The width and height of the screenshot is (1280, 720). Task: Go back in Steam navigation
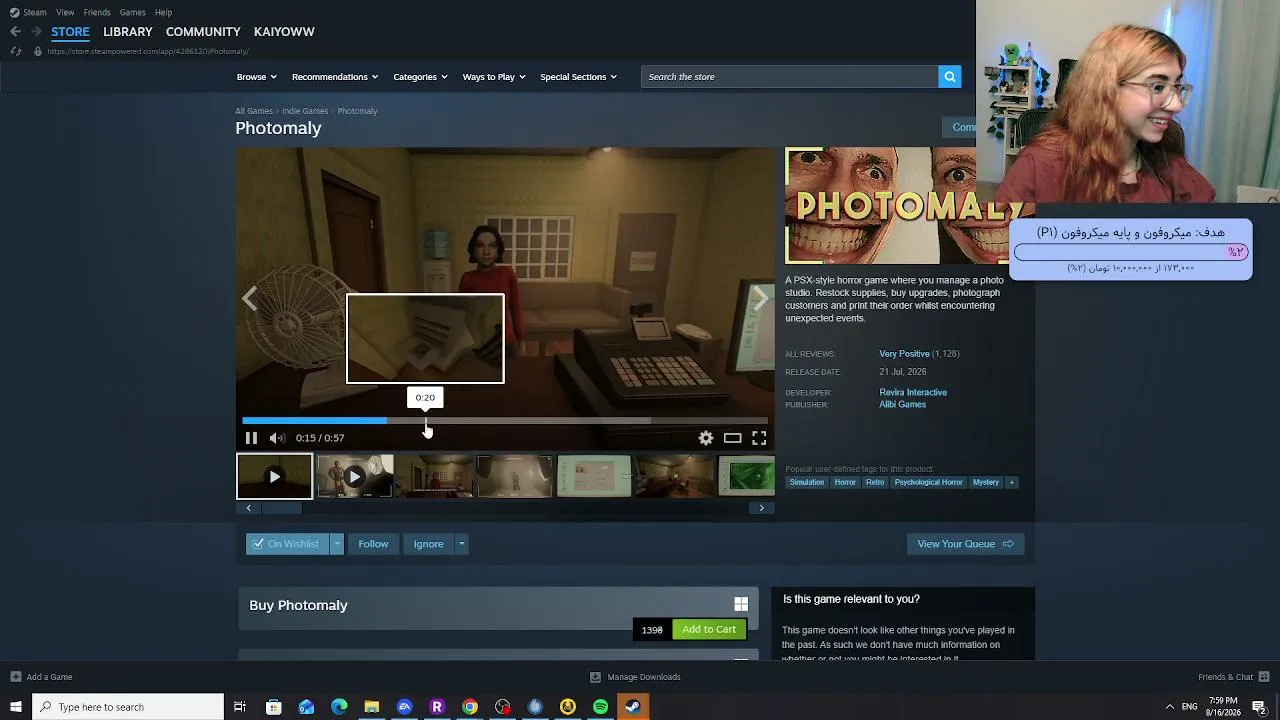pos(15,32)
